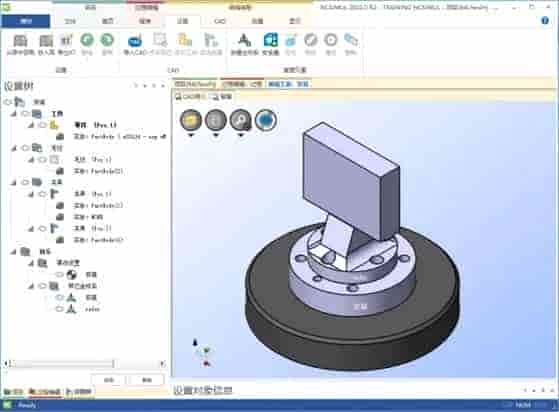Select the middle red-underlined bottom panel tab
Screen dimensions: 559x412
point(45,392)
